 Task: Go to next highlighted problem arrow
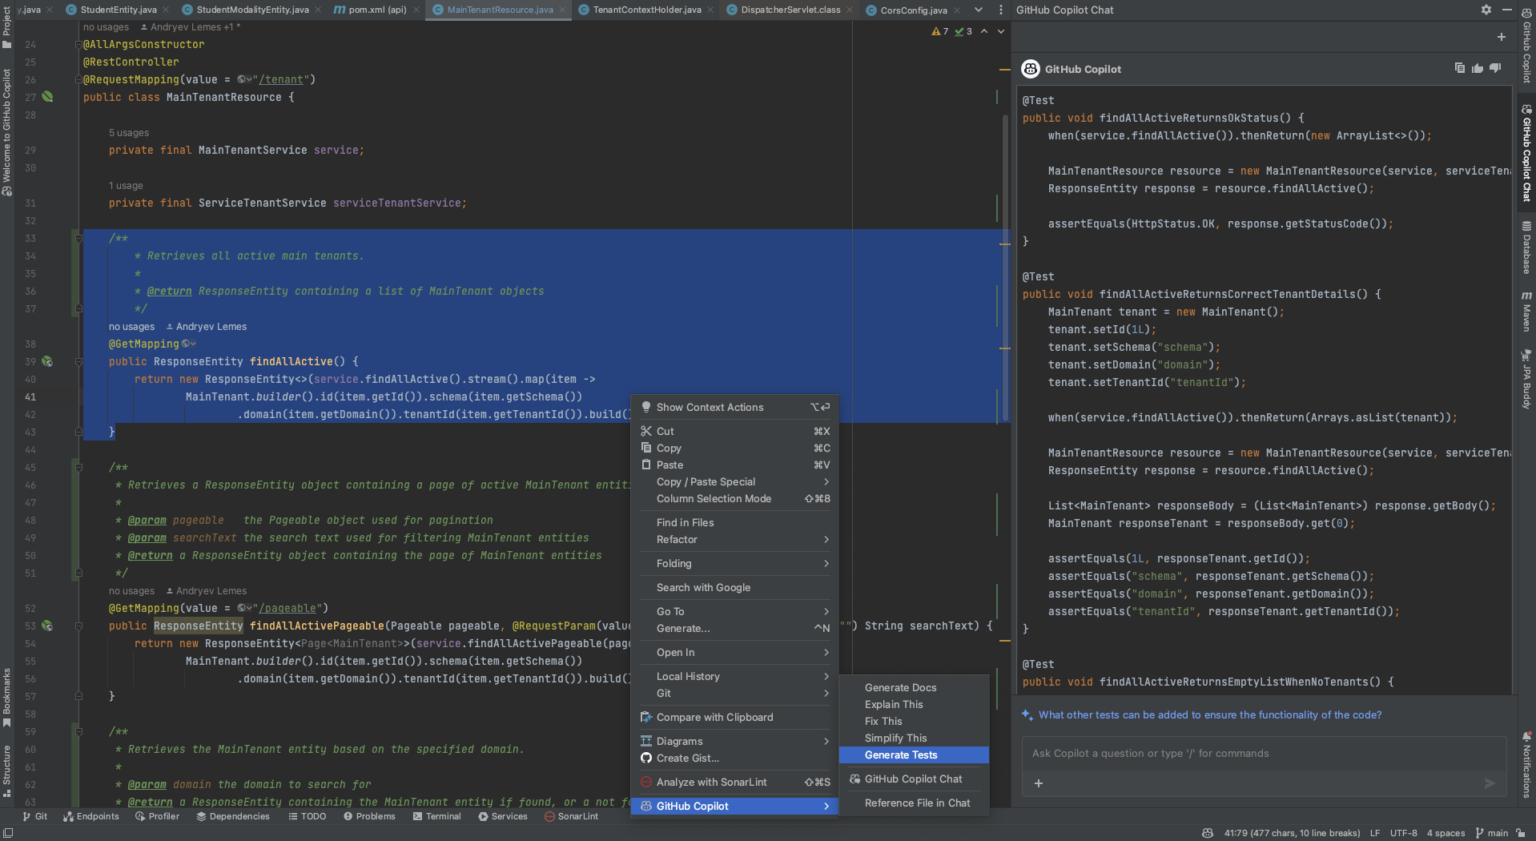[x=1001, y=31]
